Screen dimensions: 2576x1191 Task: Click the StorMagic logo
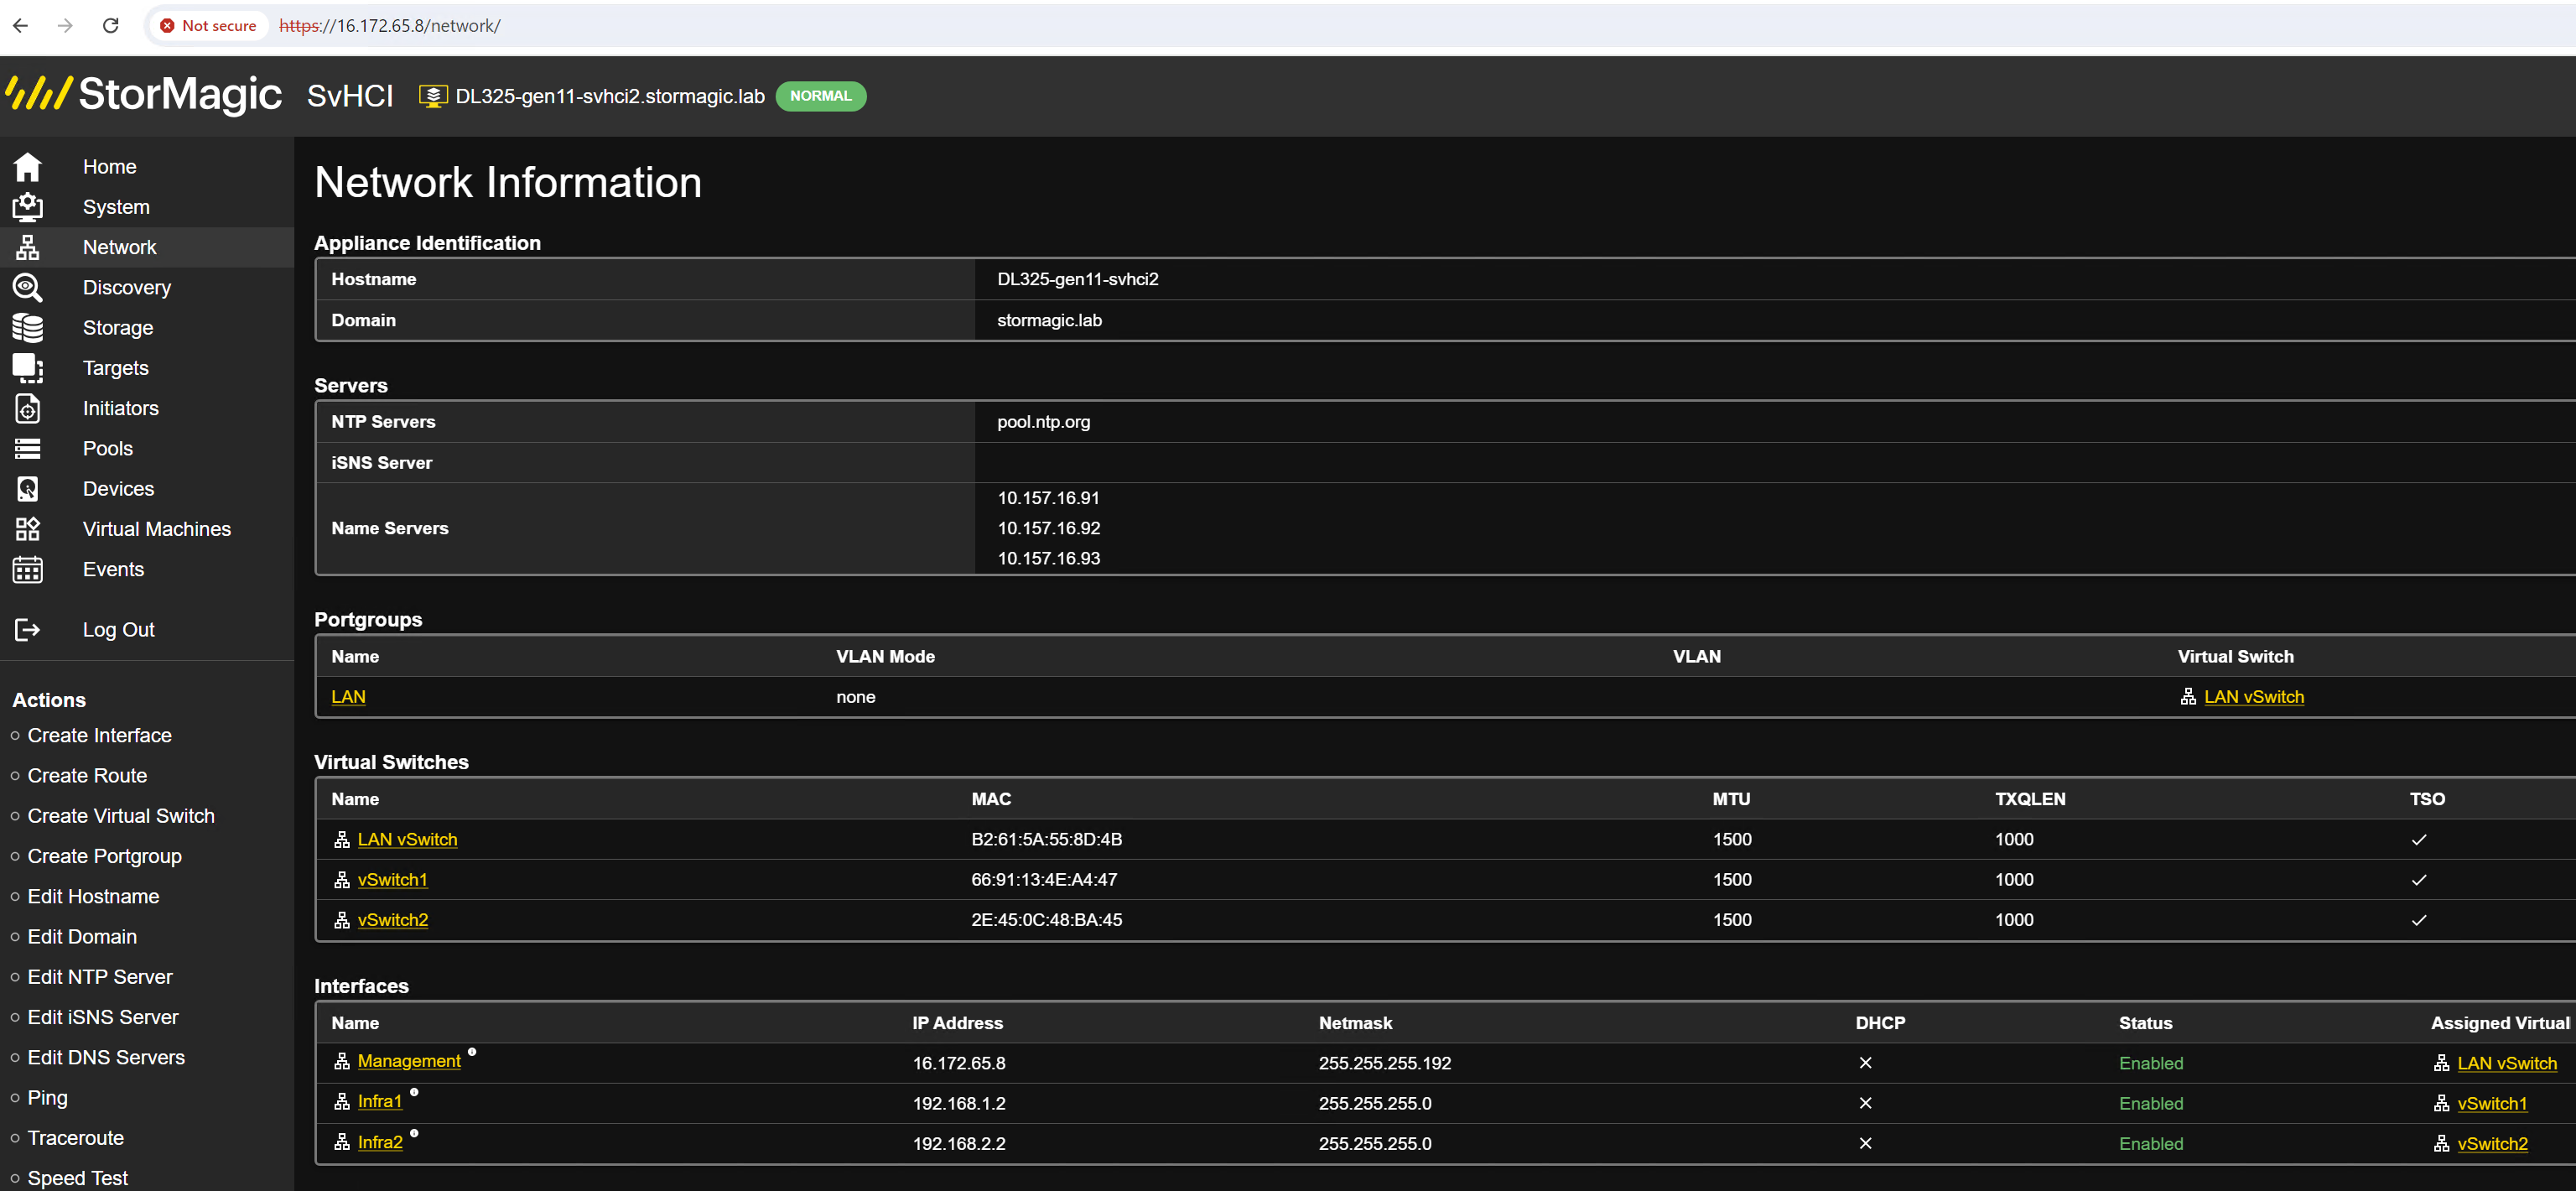point(144,95)
